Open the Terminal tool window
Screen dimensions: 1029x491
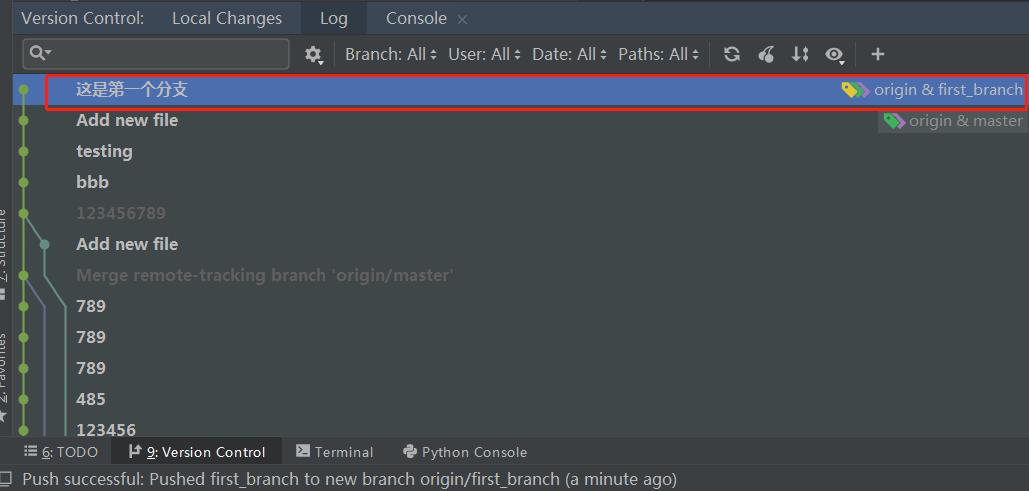pyautogui.click(x=335, y=452)
